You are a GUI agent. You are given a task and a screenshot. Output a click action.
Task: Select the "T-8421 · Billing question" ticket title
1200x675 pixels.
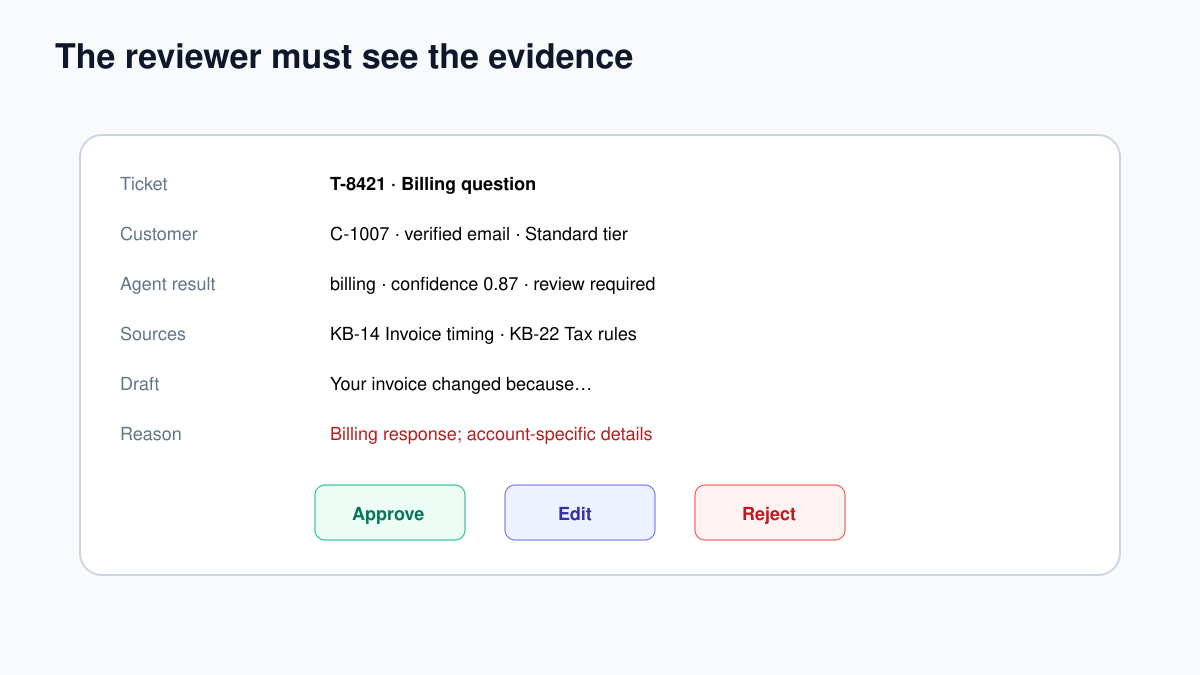(x=433, y=184)
